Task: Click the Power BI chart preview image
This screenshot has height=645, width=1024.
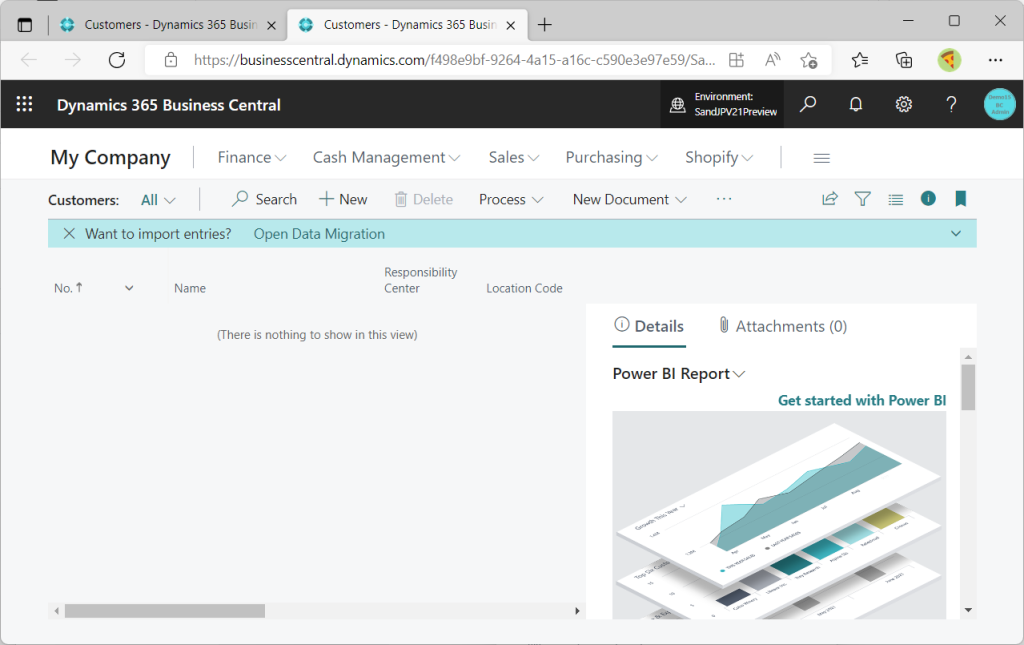Action: tap(779, 514)
